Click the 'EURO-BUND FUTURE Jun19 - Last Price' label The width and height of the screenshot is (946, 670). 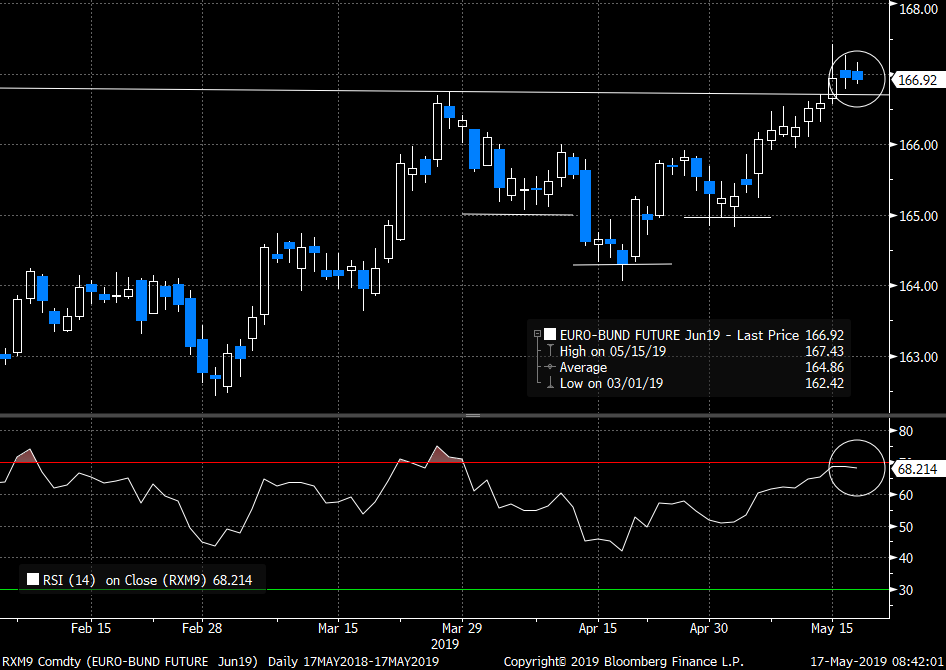tap(679, 335)
